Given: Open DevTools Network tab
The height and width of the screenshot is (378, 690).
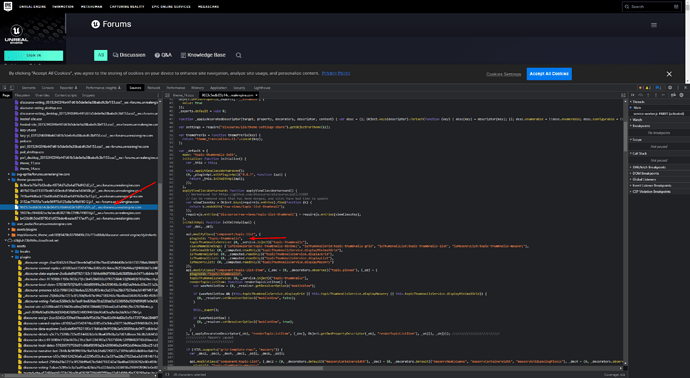Looking at the screenshot, I should coord(154,88).
